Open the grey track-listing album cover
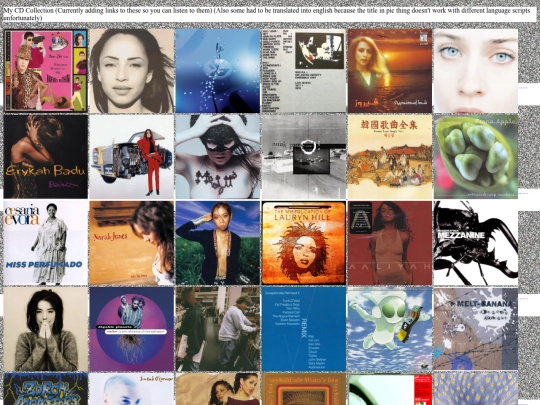 pyautogui.click(x=304, y=71)
